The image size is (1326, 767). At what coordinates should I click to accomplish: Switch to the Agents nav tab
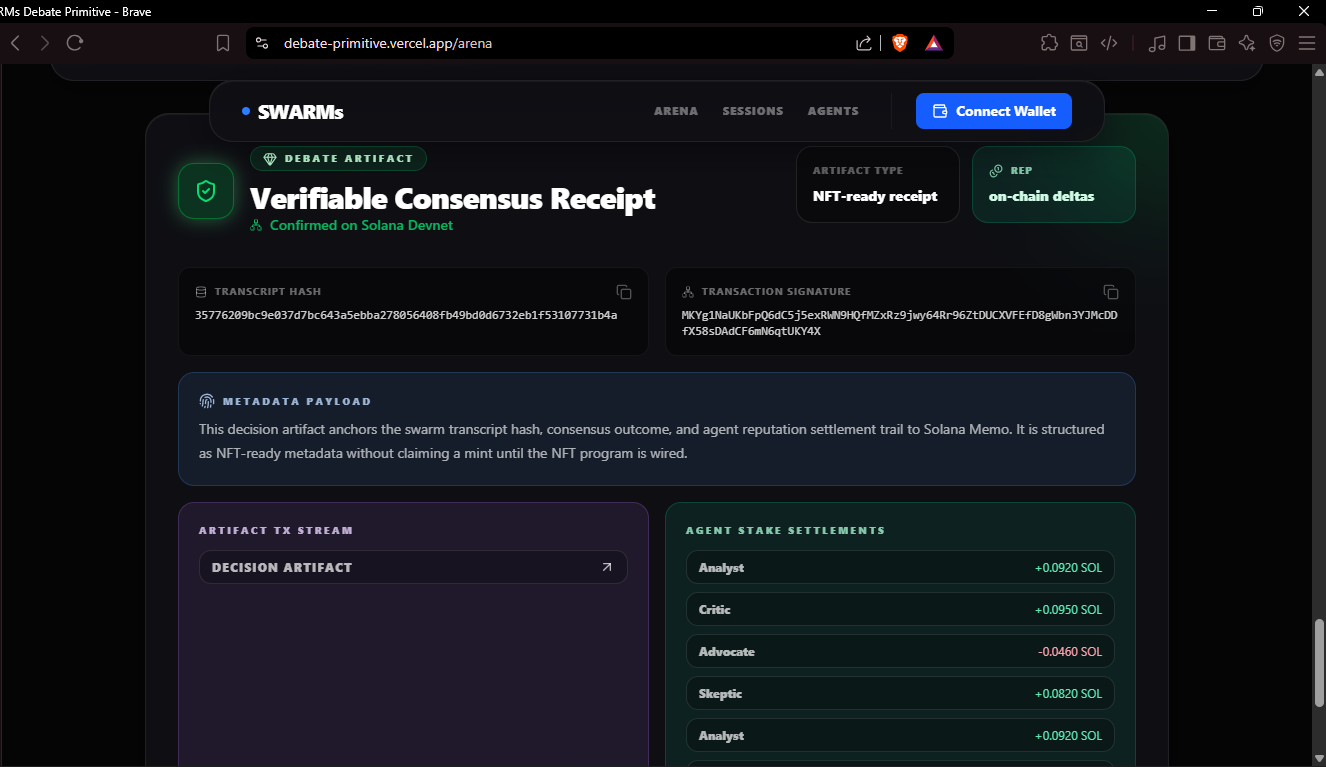click(833, 111)
